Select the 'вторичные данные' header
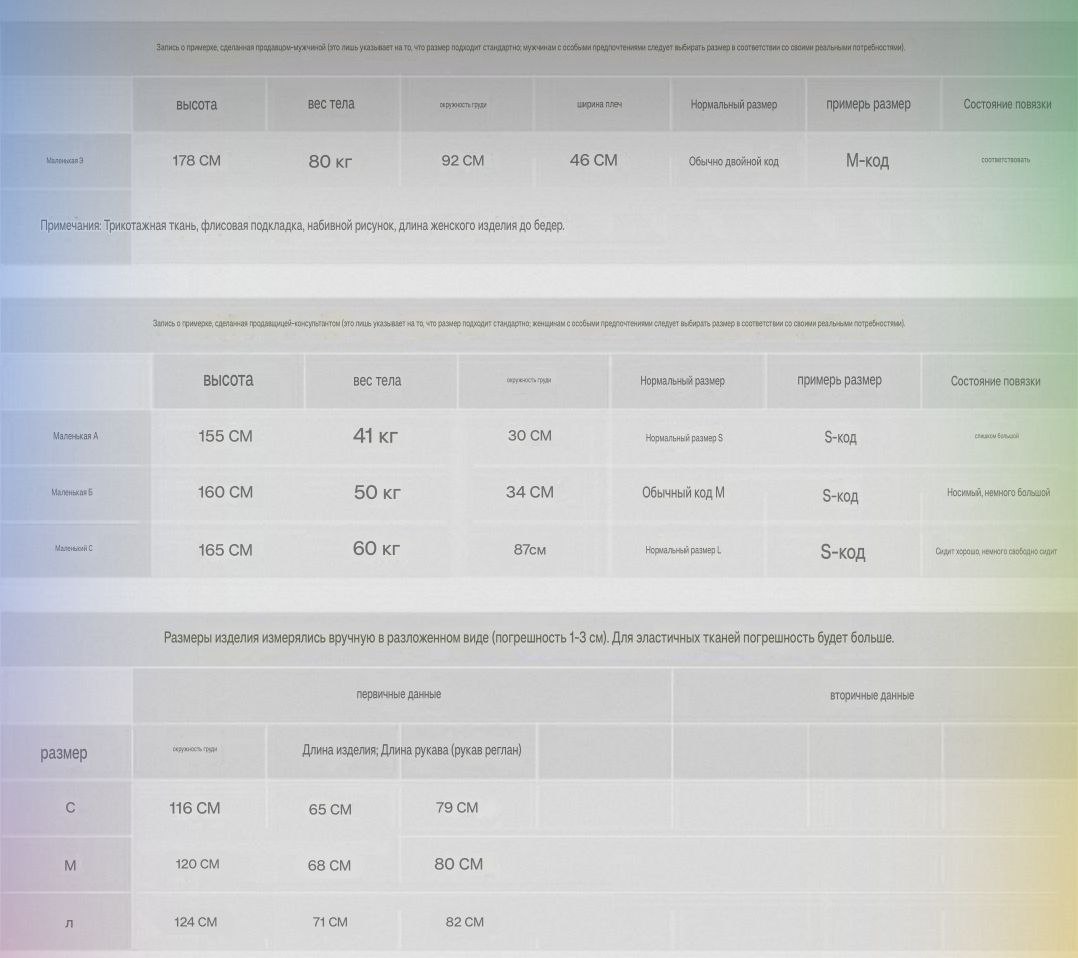The image size is (1078, 958). (x=871, y=695)
